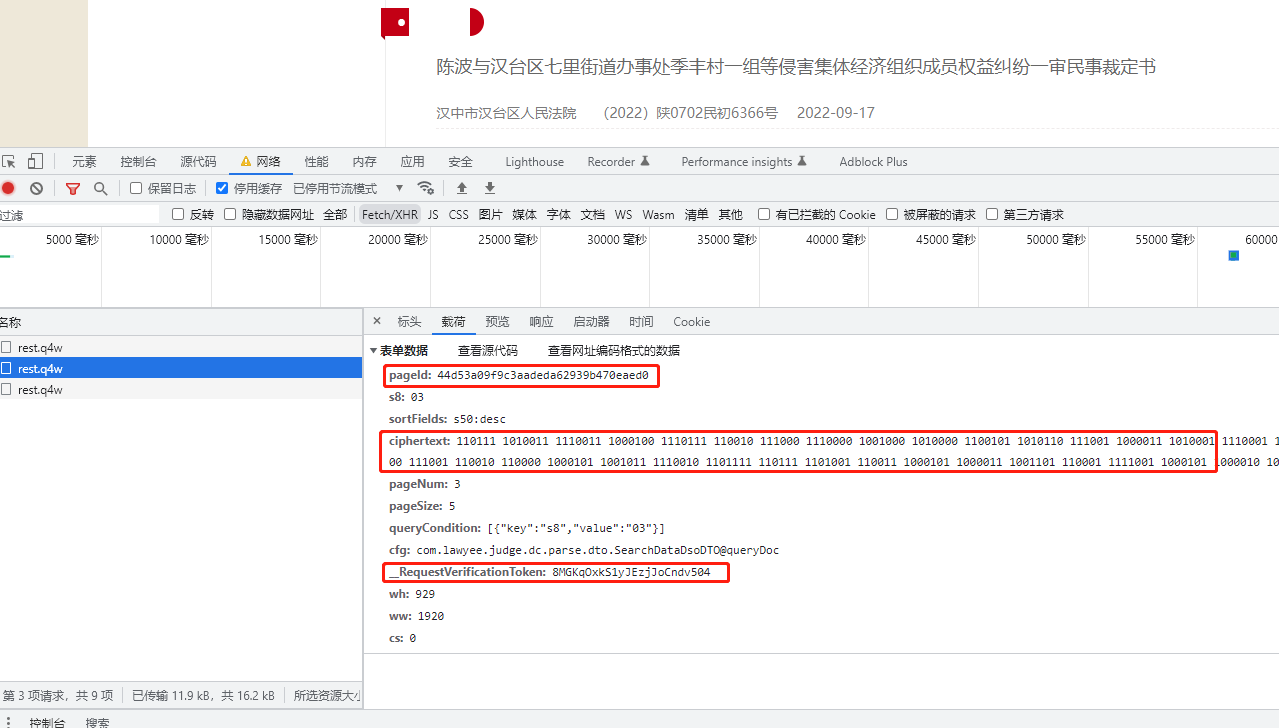Click 查看网址编码格式的数据 link
1279x728 pixels.
(x=614, y=350)
